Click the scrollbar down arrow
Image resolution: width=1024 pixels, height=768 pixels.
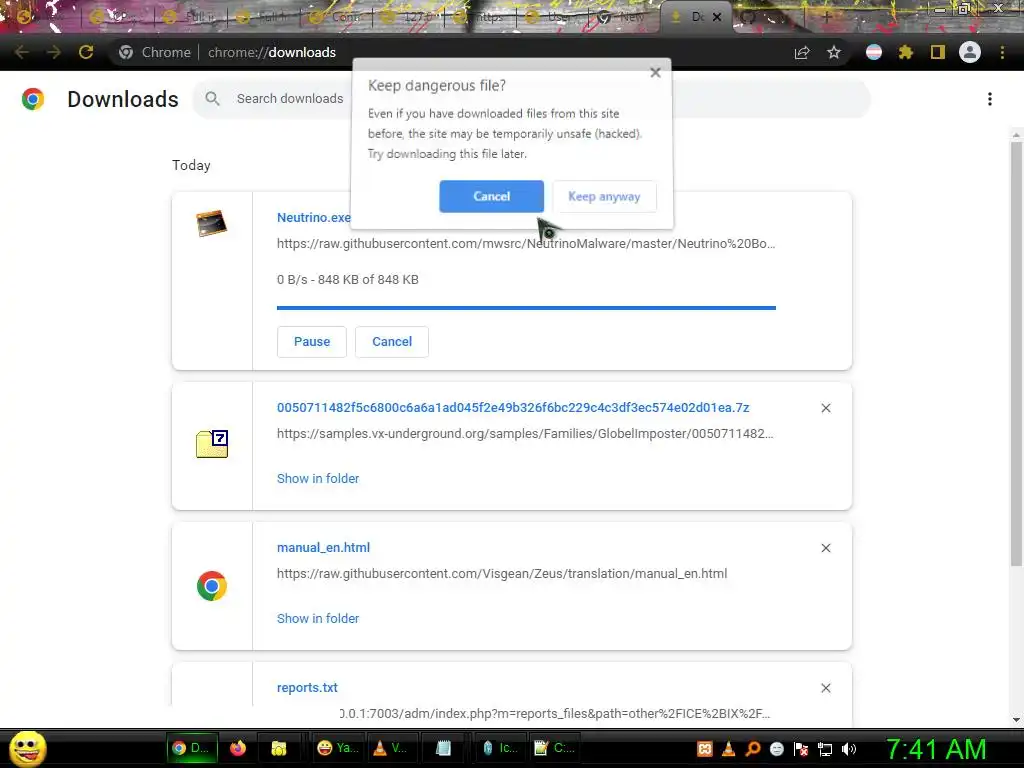[x=1016, y=720]
